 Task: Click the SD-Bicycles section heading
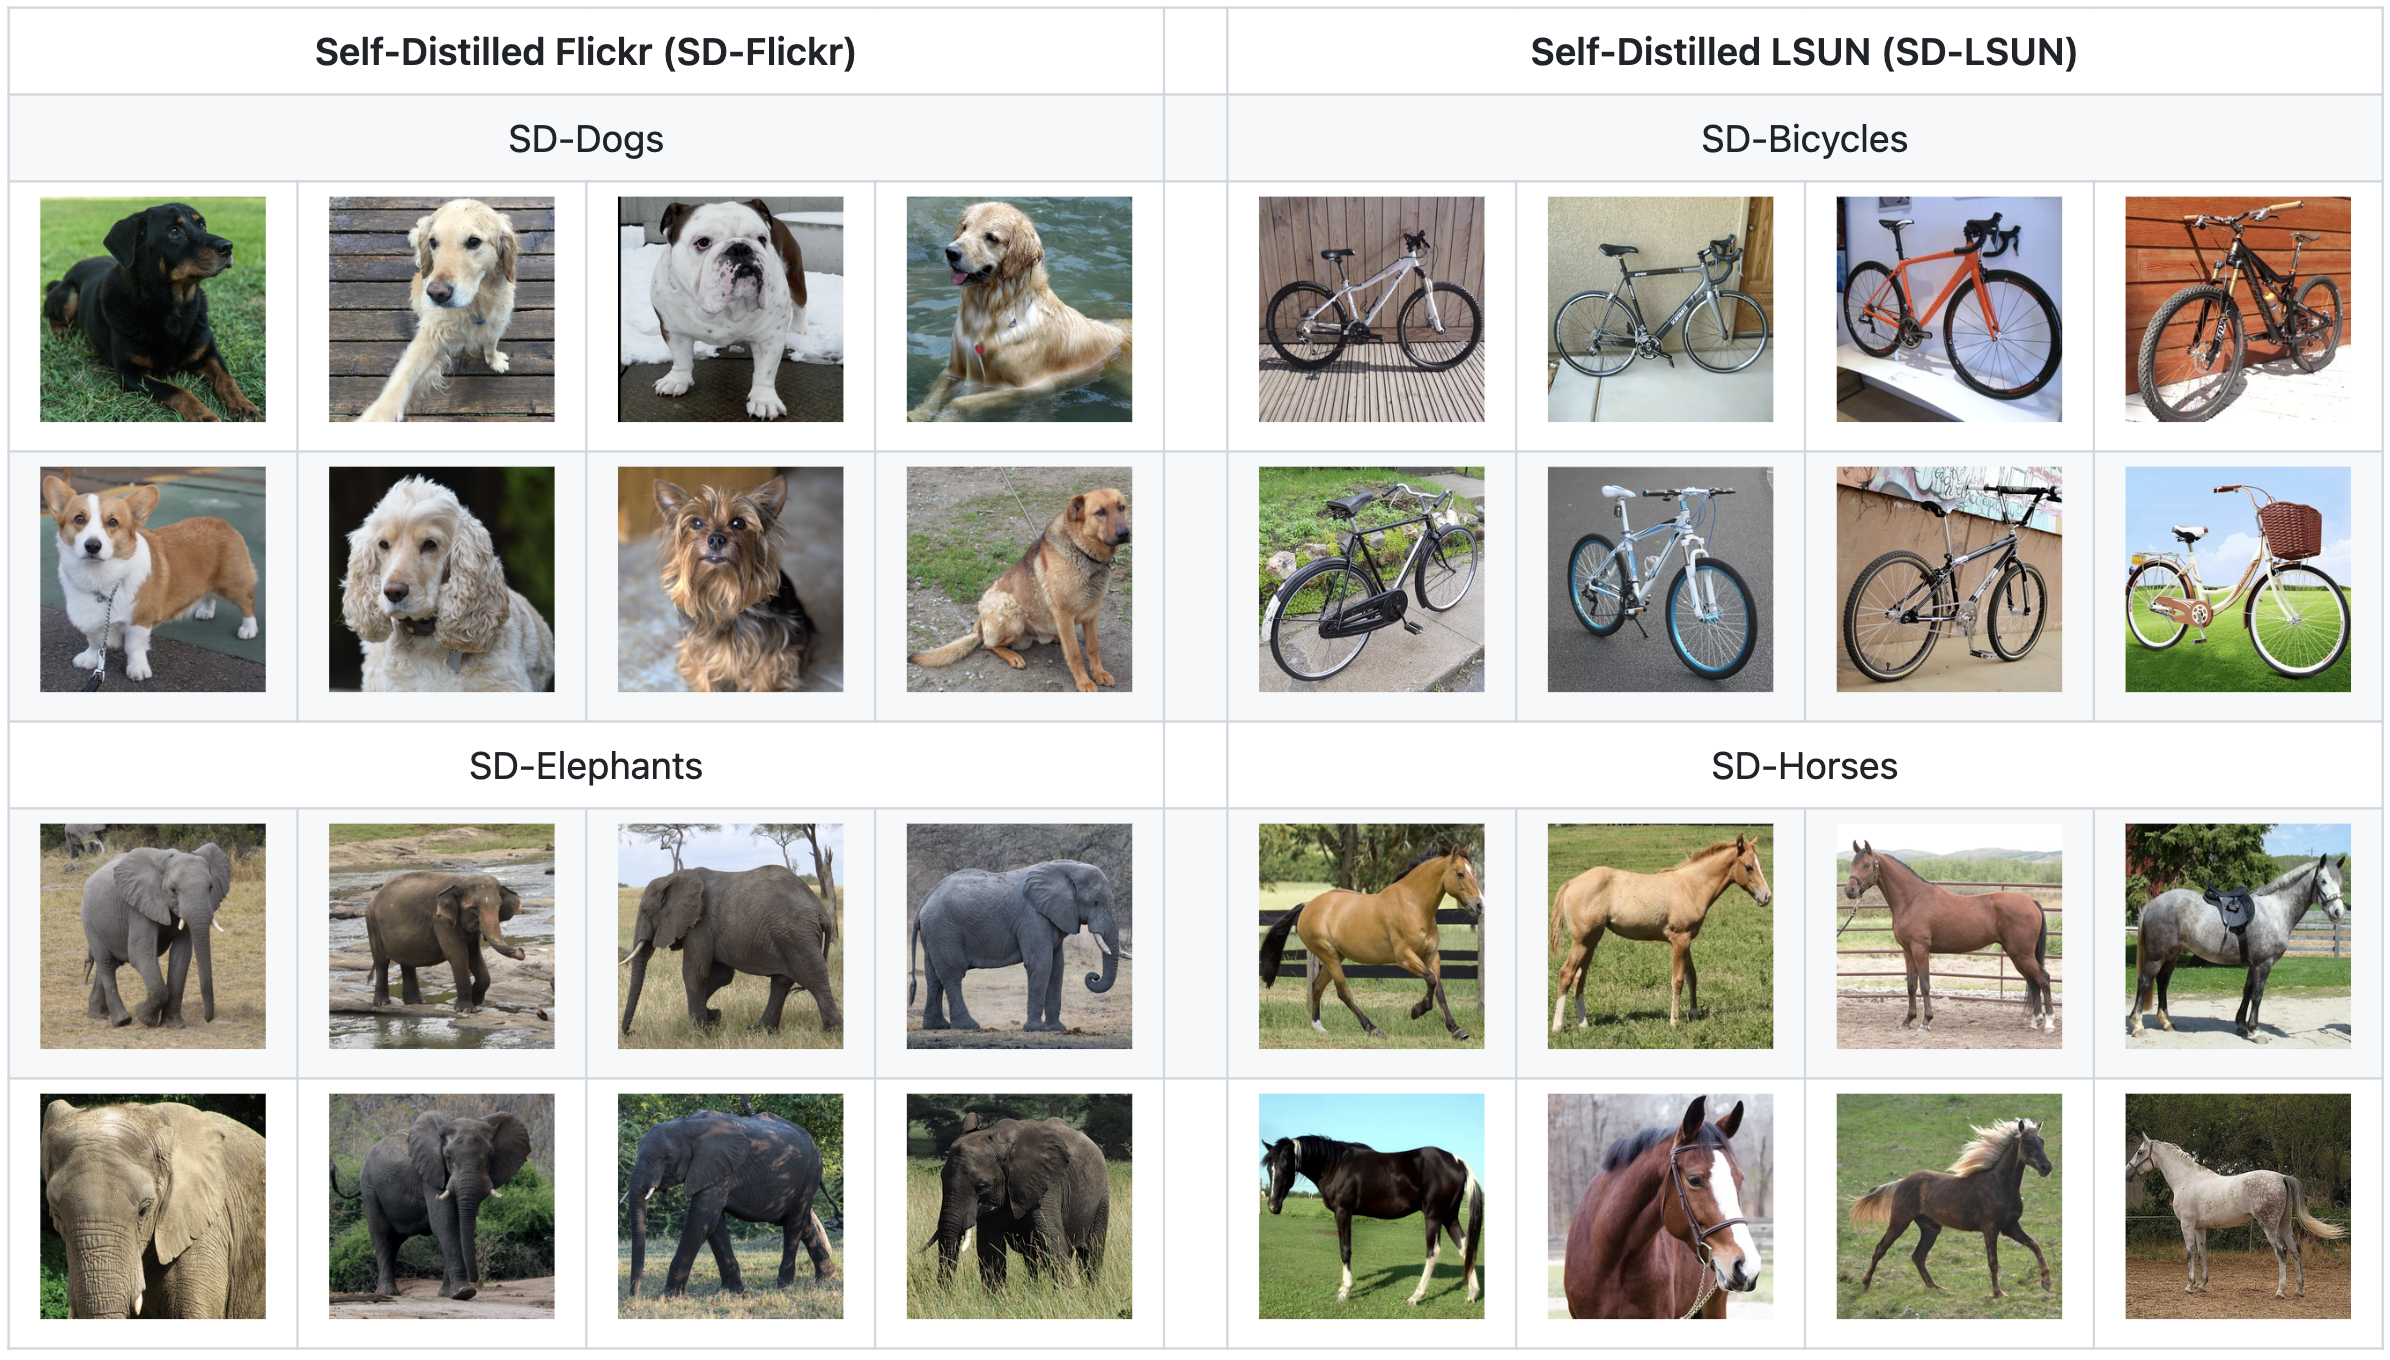click(x=1804, y=139)
